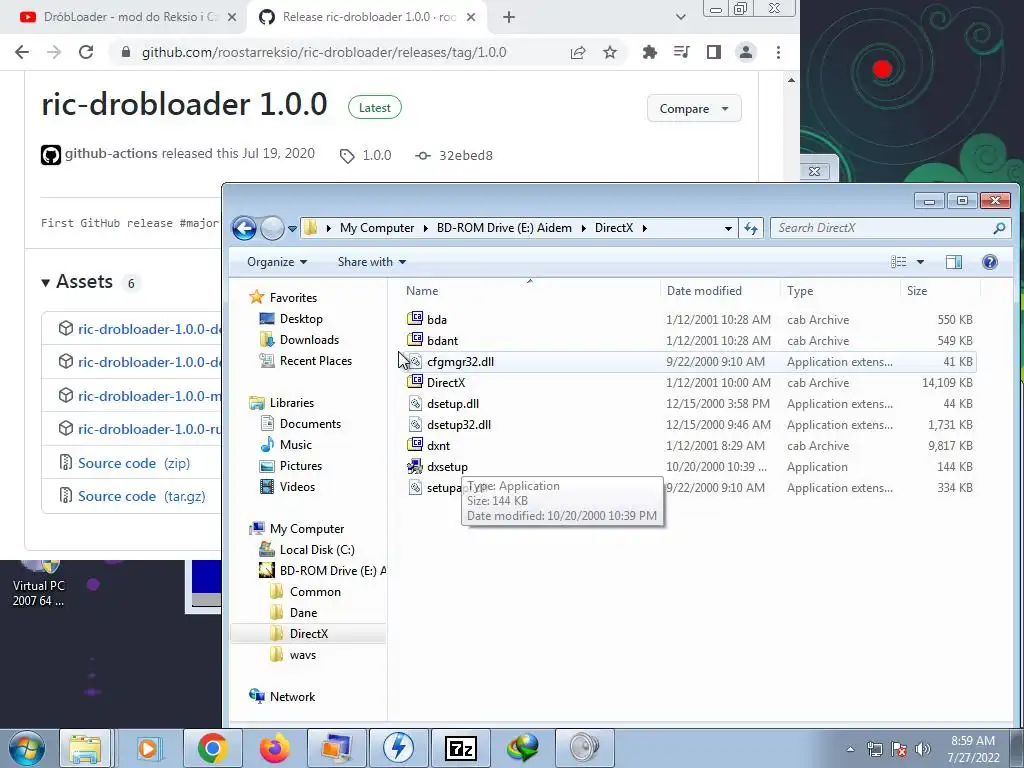The height and width of the screenshot is (768, 1024).
Task: Open Chrome tab search chevron
Action: [x=680, y=17]
